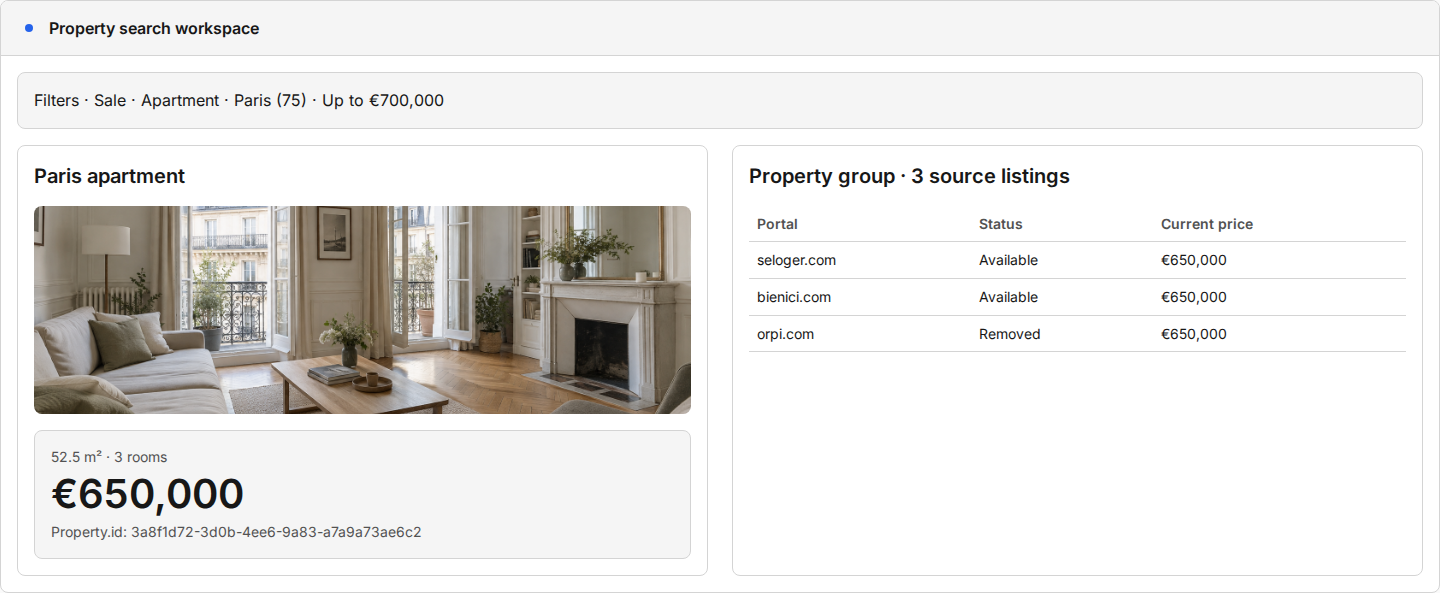The image size is (1440, 593).
Task: Click the Status column header
Action: (1000, 224)
